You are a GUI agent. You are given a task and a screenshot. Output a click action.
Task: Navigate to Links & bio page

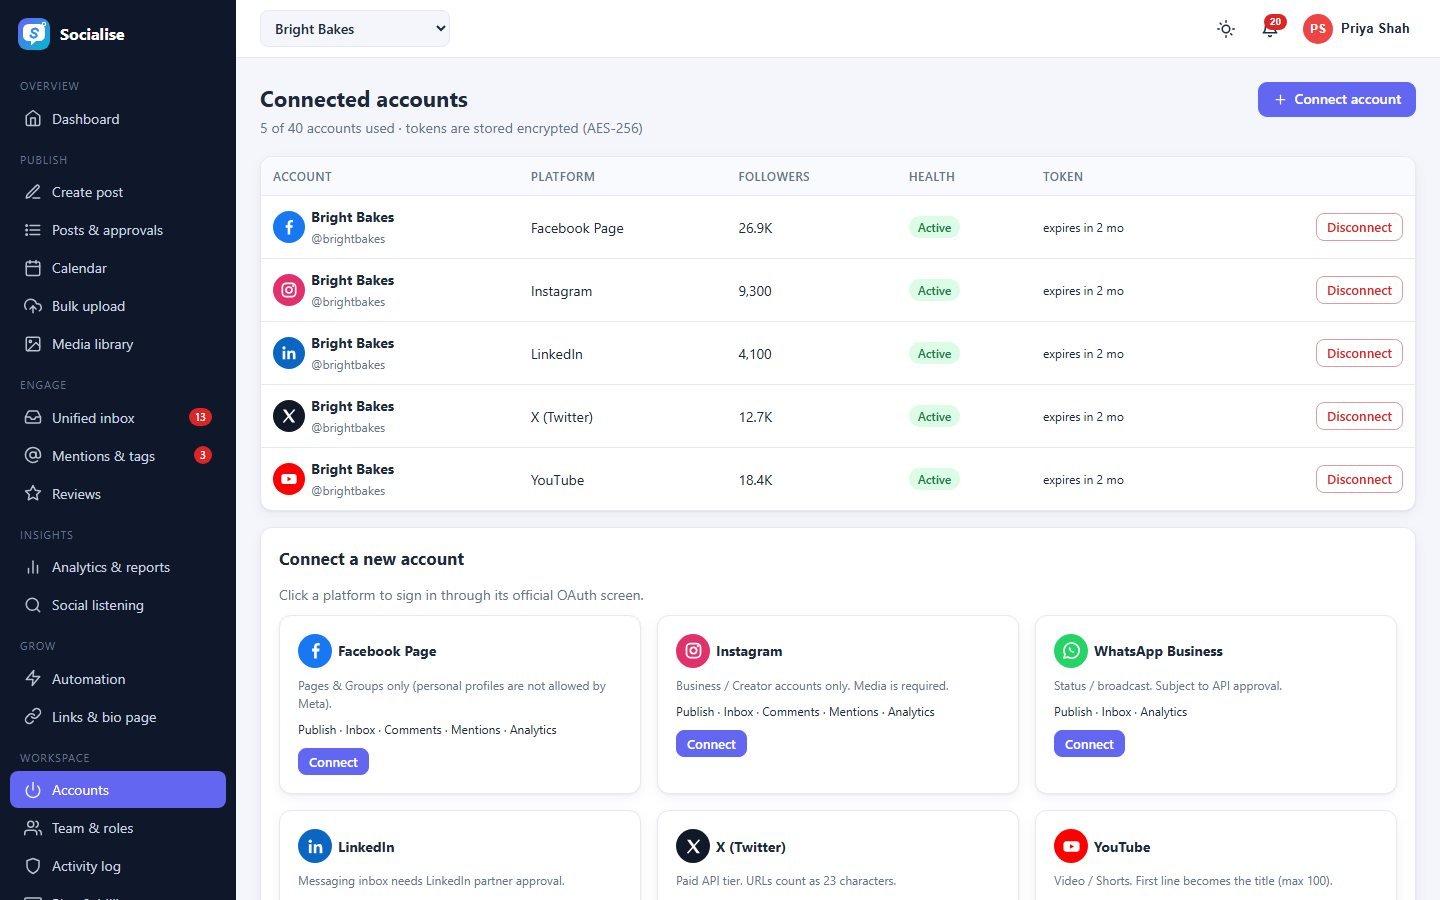(118, 717)
